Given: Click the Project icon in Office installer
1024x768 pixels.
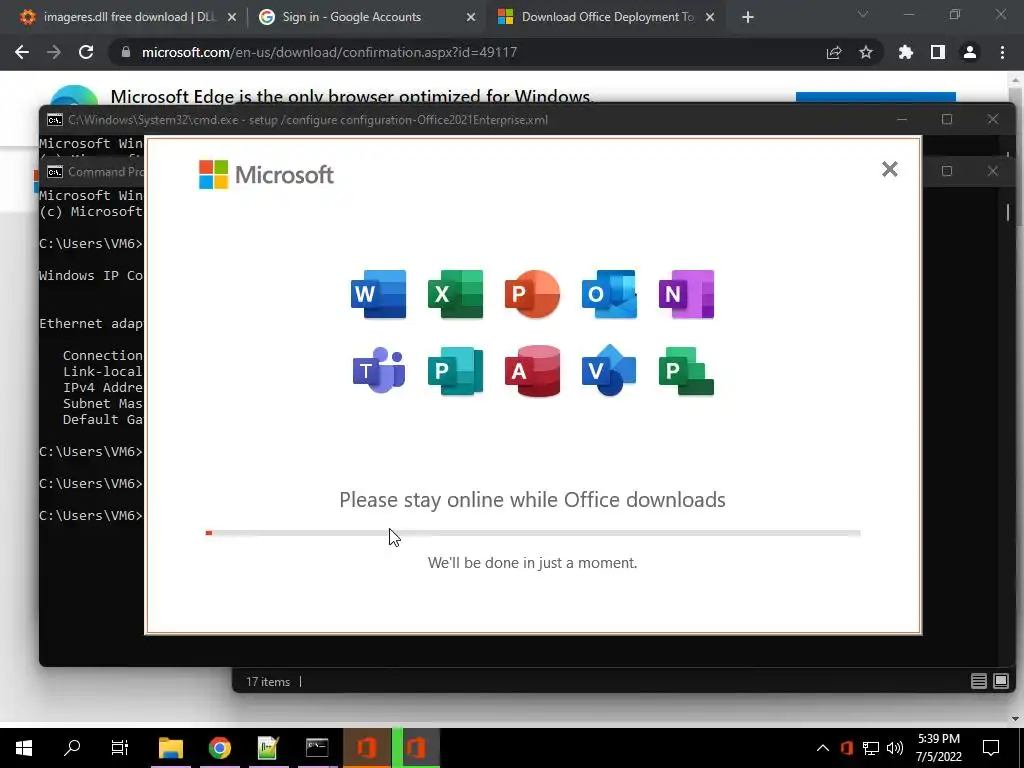Looking at the screenshot, I should 686,370.
